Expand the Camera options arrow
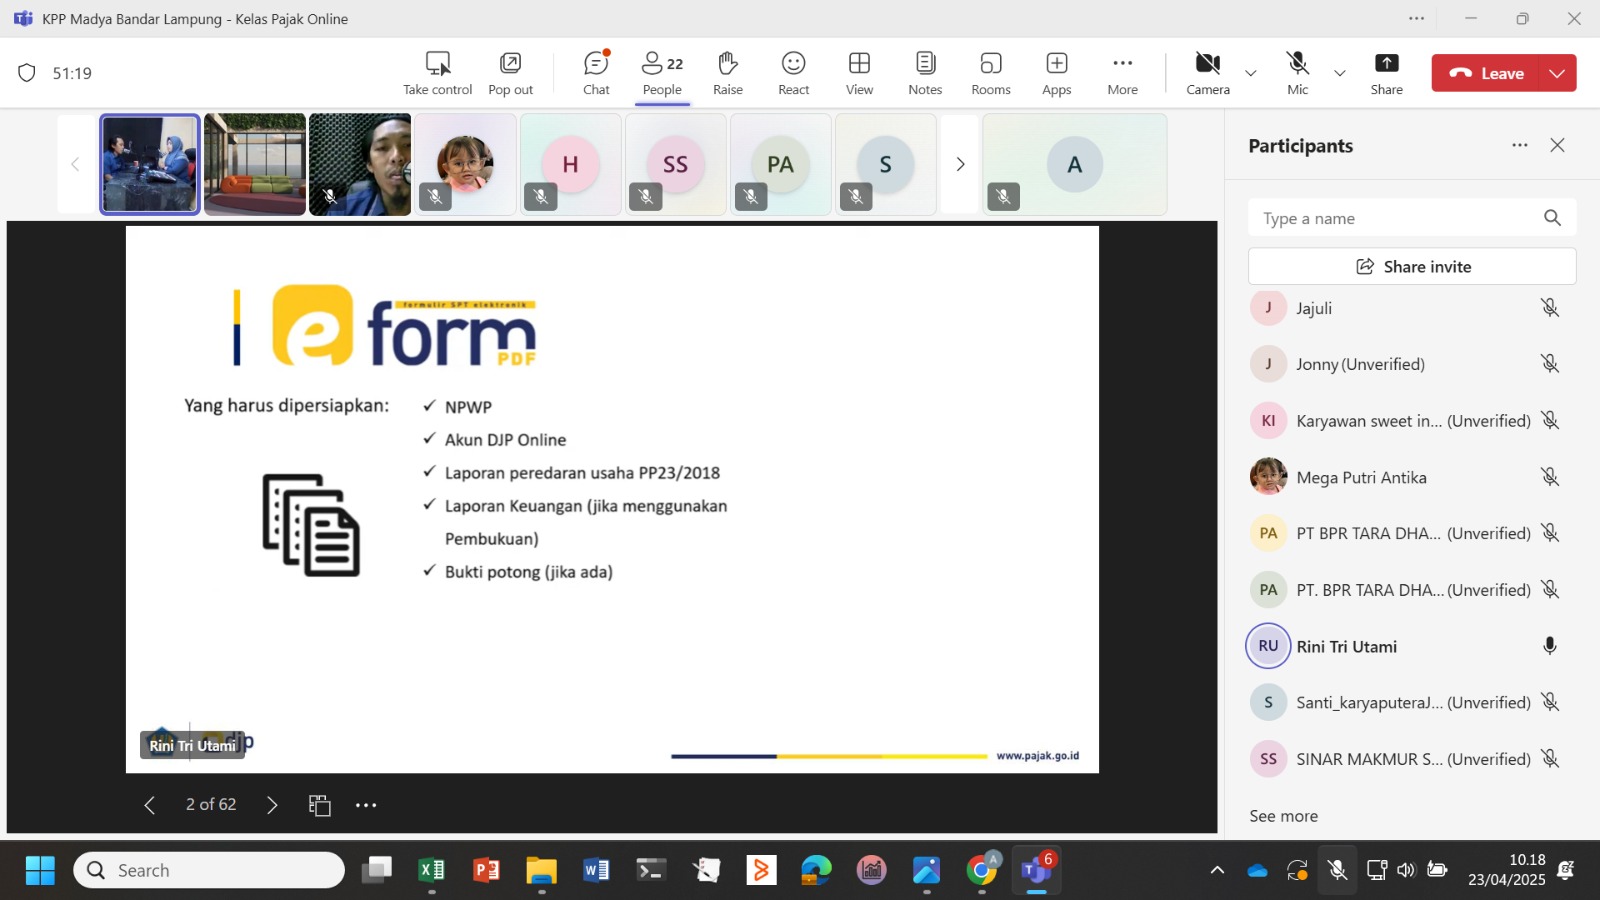 (1250, 73)
